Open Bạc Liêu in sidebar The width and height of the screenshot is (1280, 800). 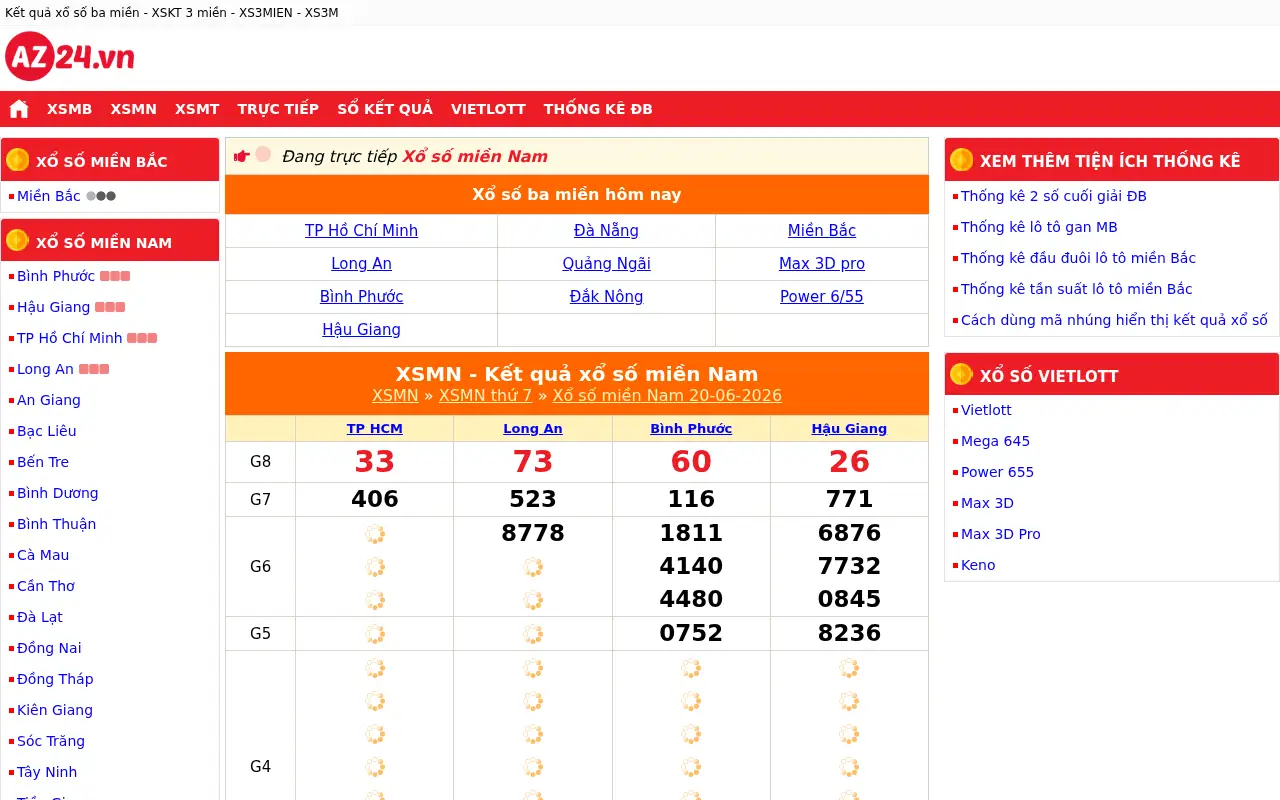point(47,431)
